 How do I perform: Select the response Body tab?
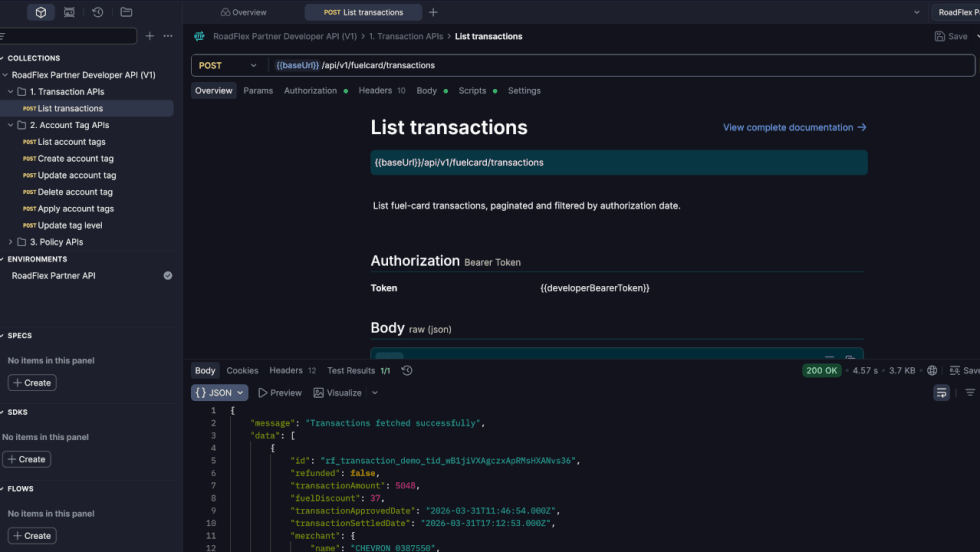[205, 371]
